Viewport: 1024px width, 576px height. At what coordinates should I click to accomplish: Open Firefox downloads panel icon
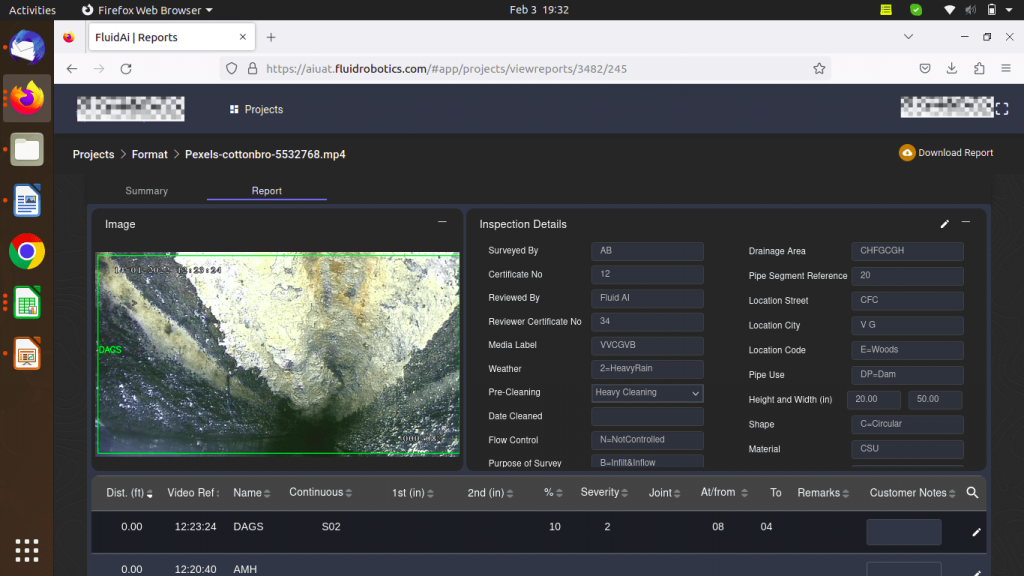951,69
